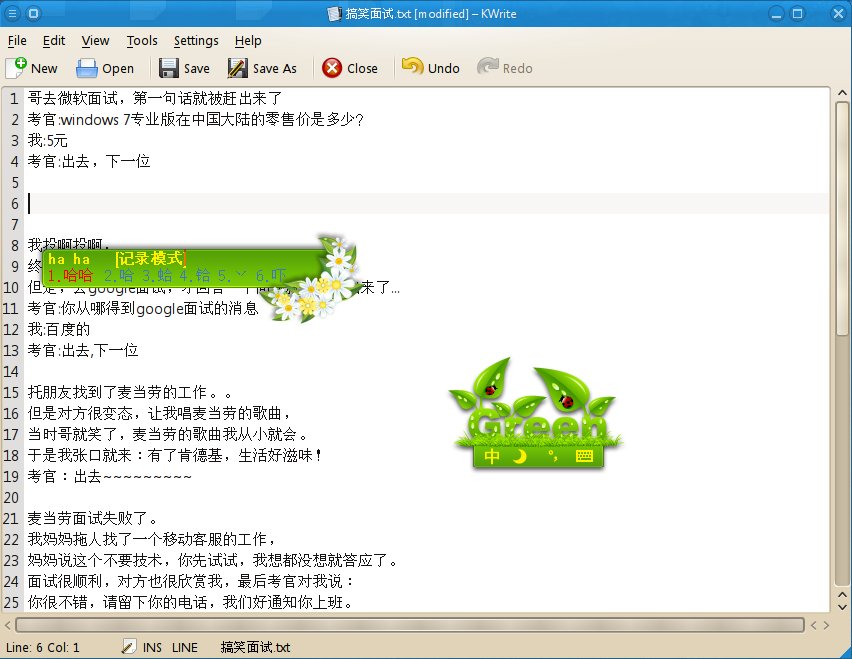Click the New document toolbar icon
Image resolution: width=852 pixels, height=659 pixels.
coord(17,68)
